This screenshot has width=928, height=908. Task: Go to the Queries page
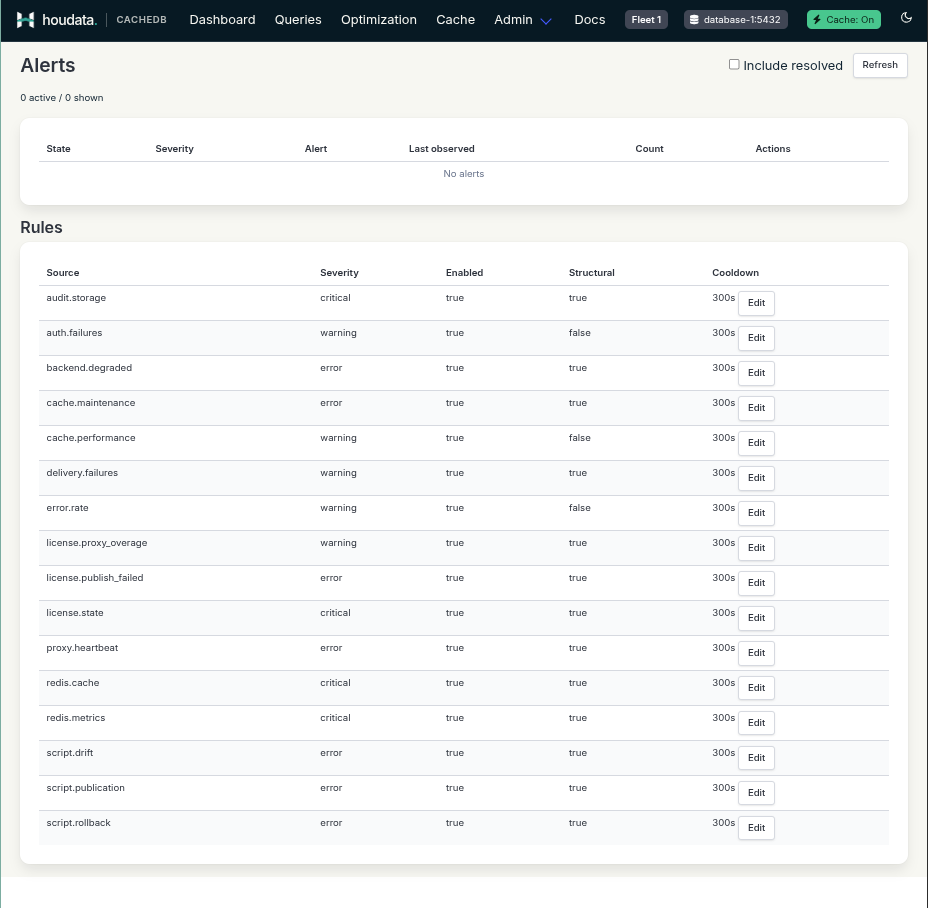(298, 20)
